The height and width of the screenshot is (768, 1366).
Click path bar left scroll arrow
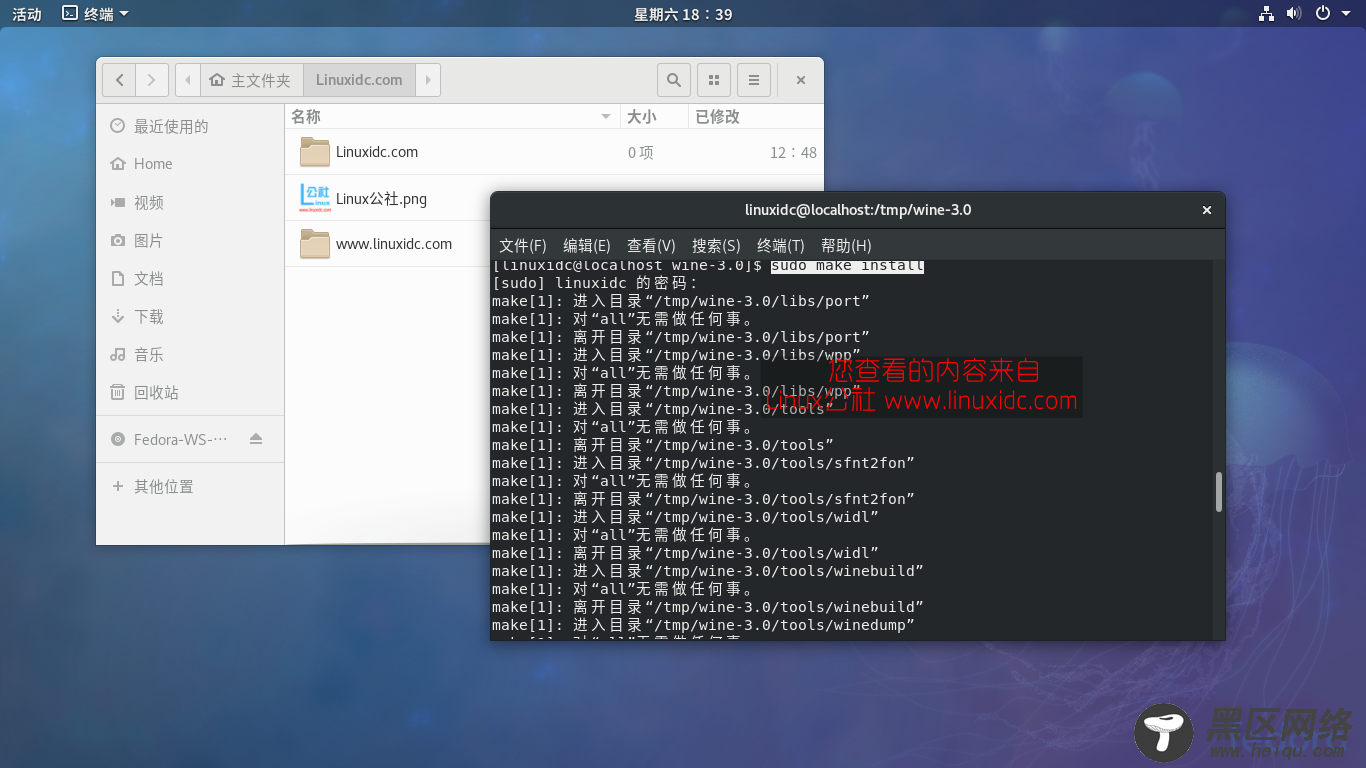click(188, 80)
